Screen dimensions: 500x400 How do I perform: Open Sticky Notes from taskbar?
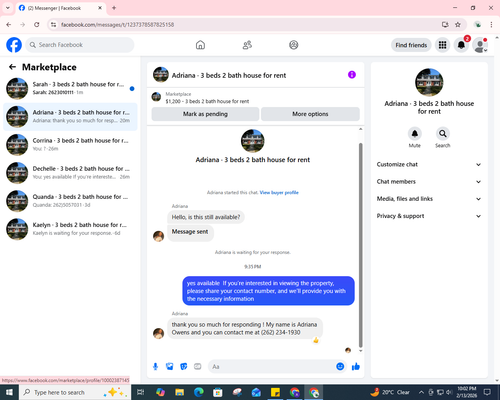(275, 392)
